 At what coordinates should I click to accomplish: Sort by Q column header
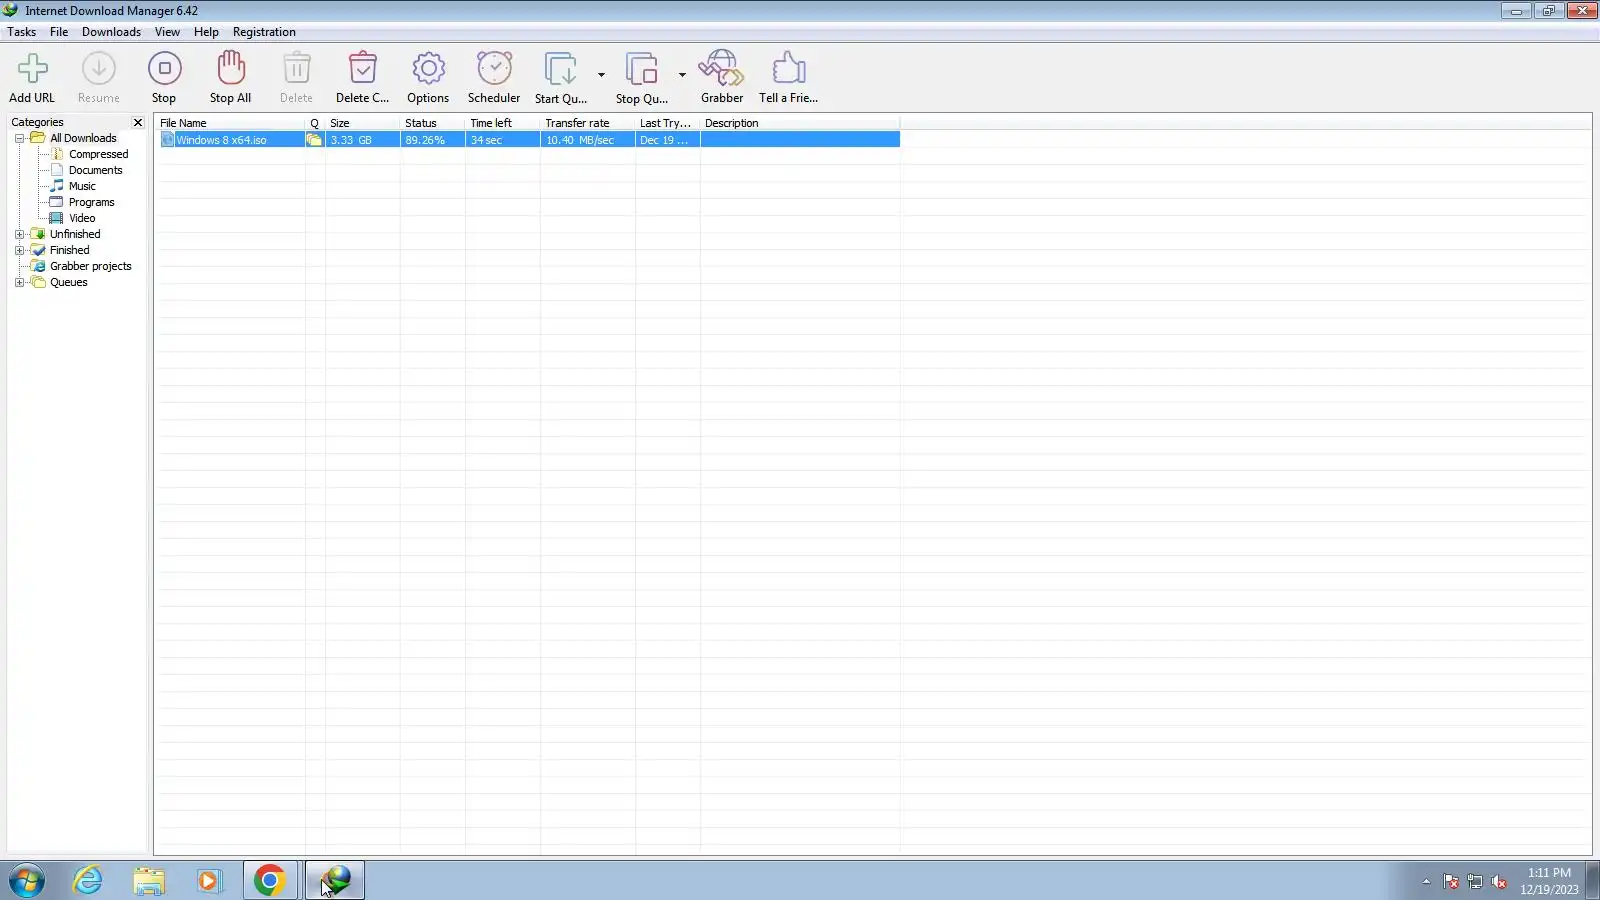coord(315,123)
